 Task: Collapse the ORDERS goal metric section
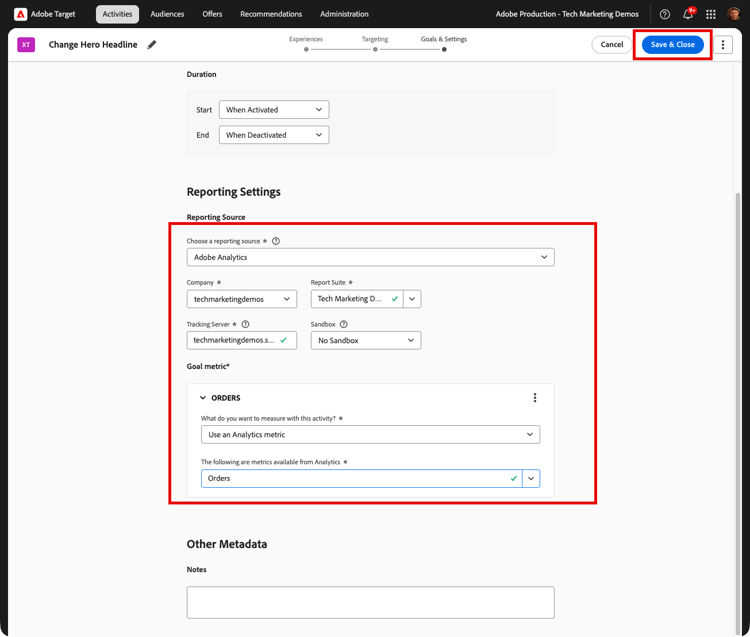[203, 398]
